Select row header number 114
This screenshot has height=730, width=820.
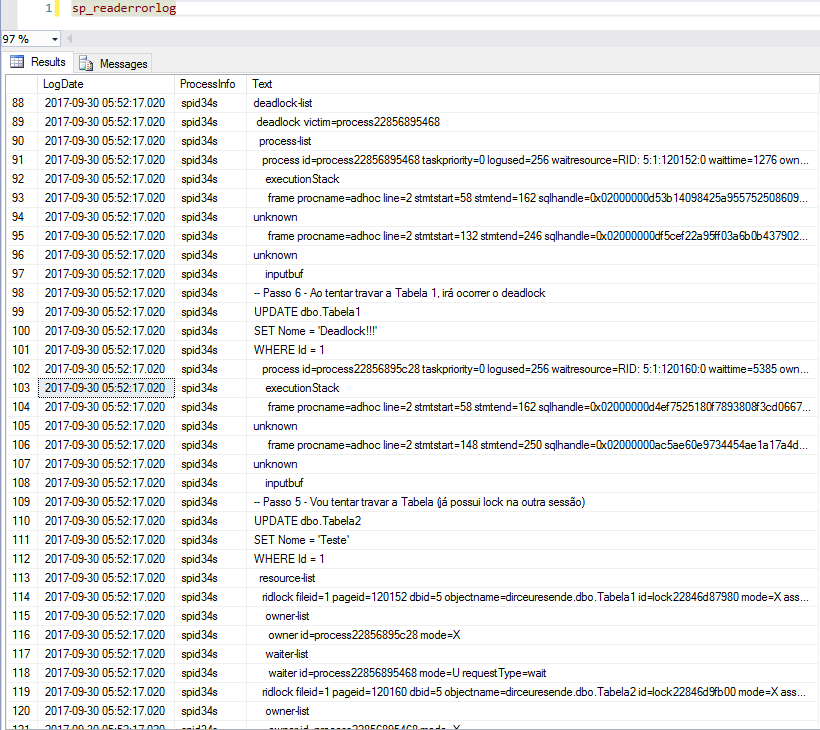pyautogui.click(x=21, y=597)
